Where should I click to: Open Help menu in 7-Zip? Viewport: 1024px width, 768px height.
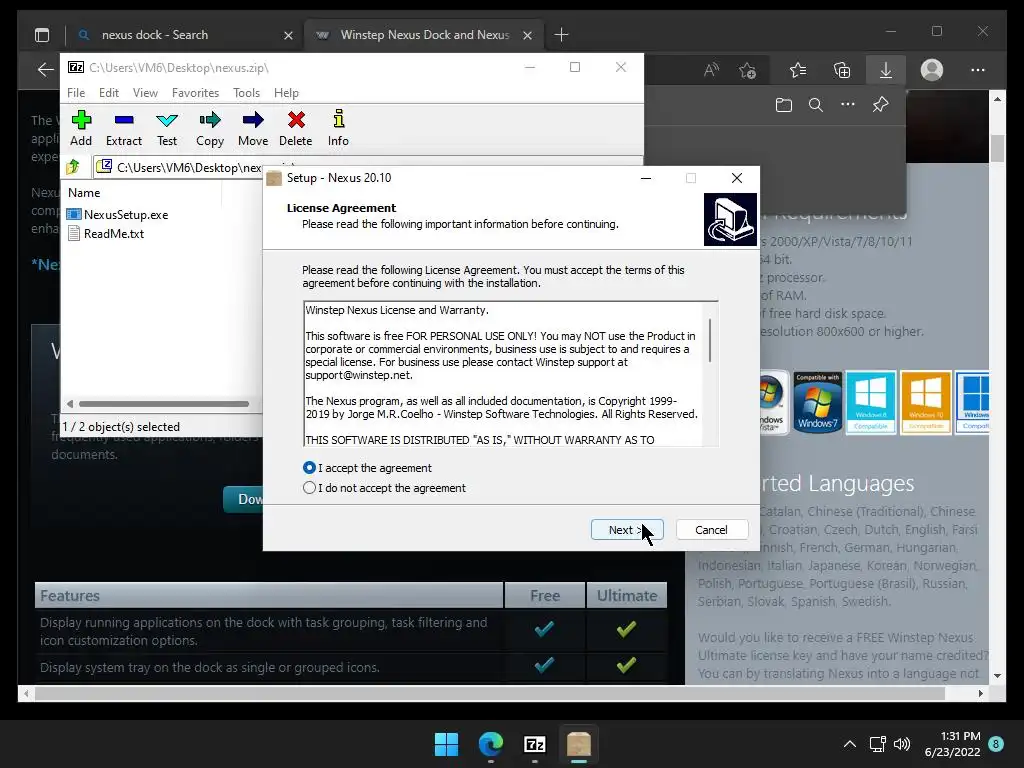tap(286, 93)
